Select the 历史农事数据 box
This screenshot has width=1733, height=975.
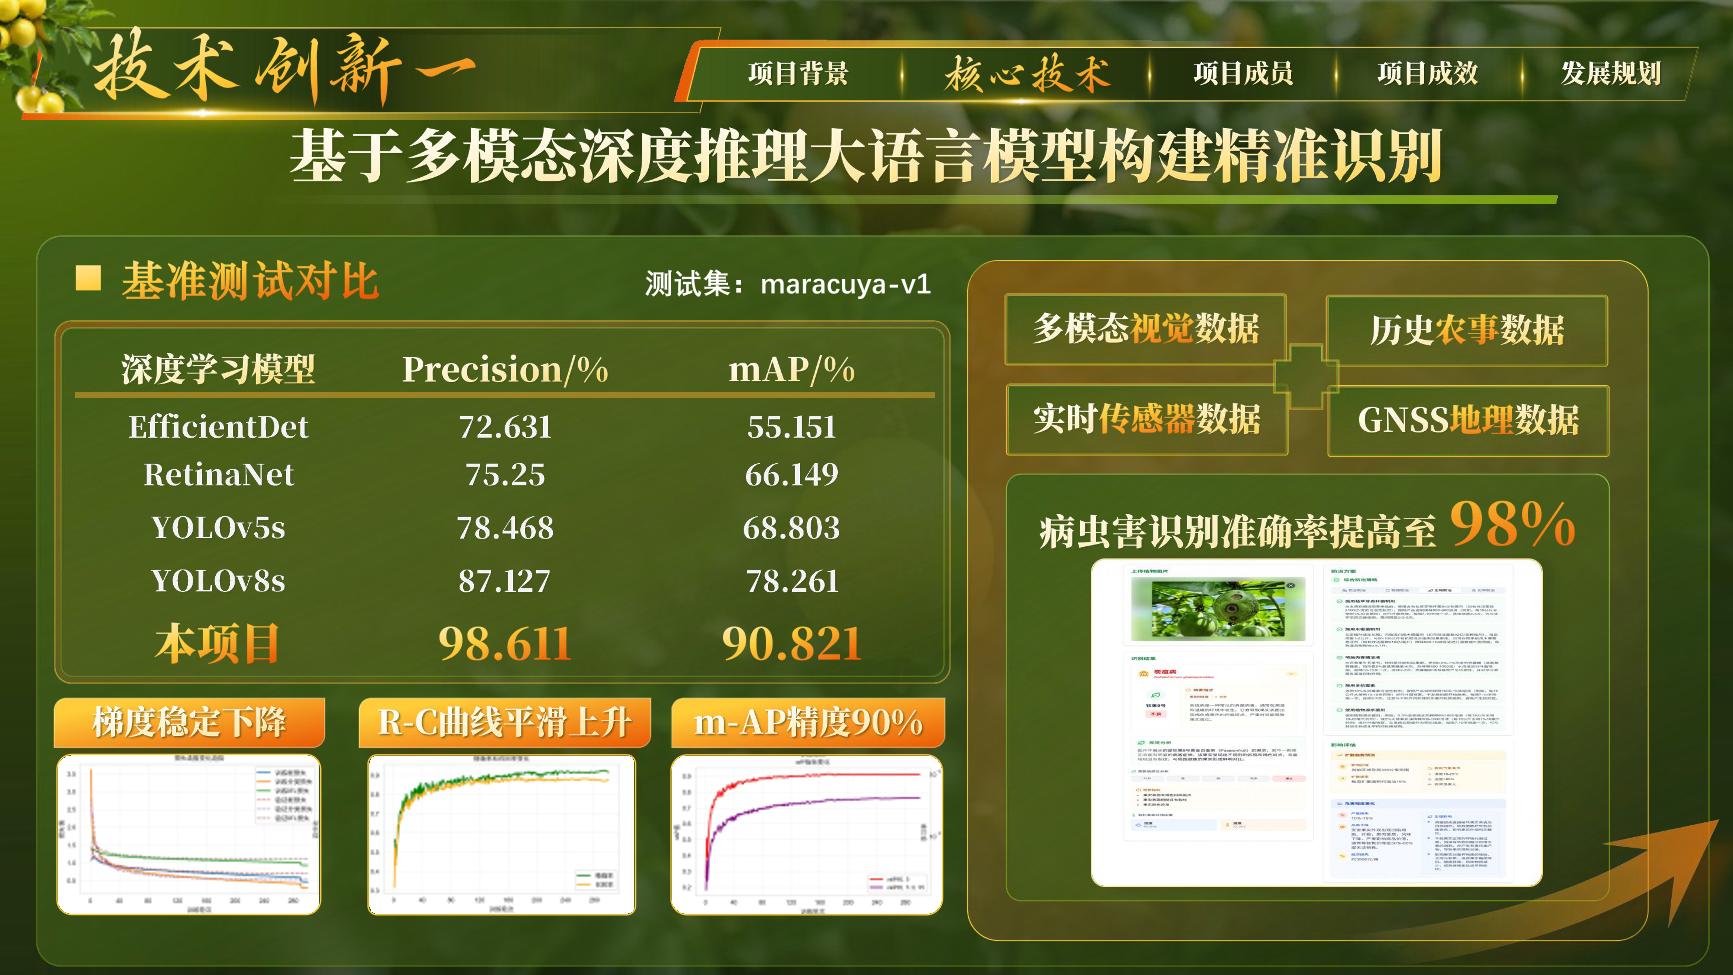tap(1466, 330)
